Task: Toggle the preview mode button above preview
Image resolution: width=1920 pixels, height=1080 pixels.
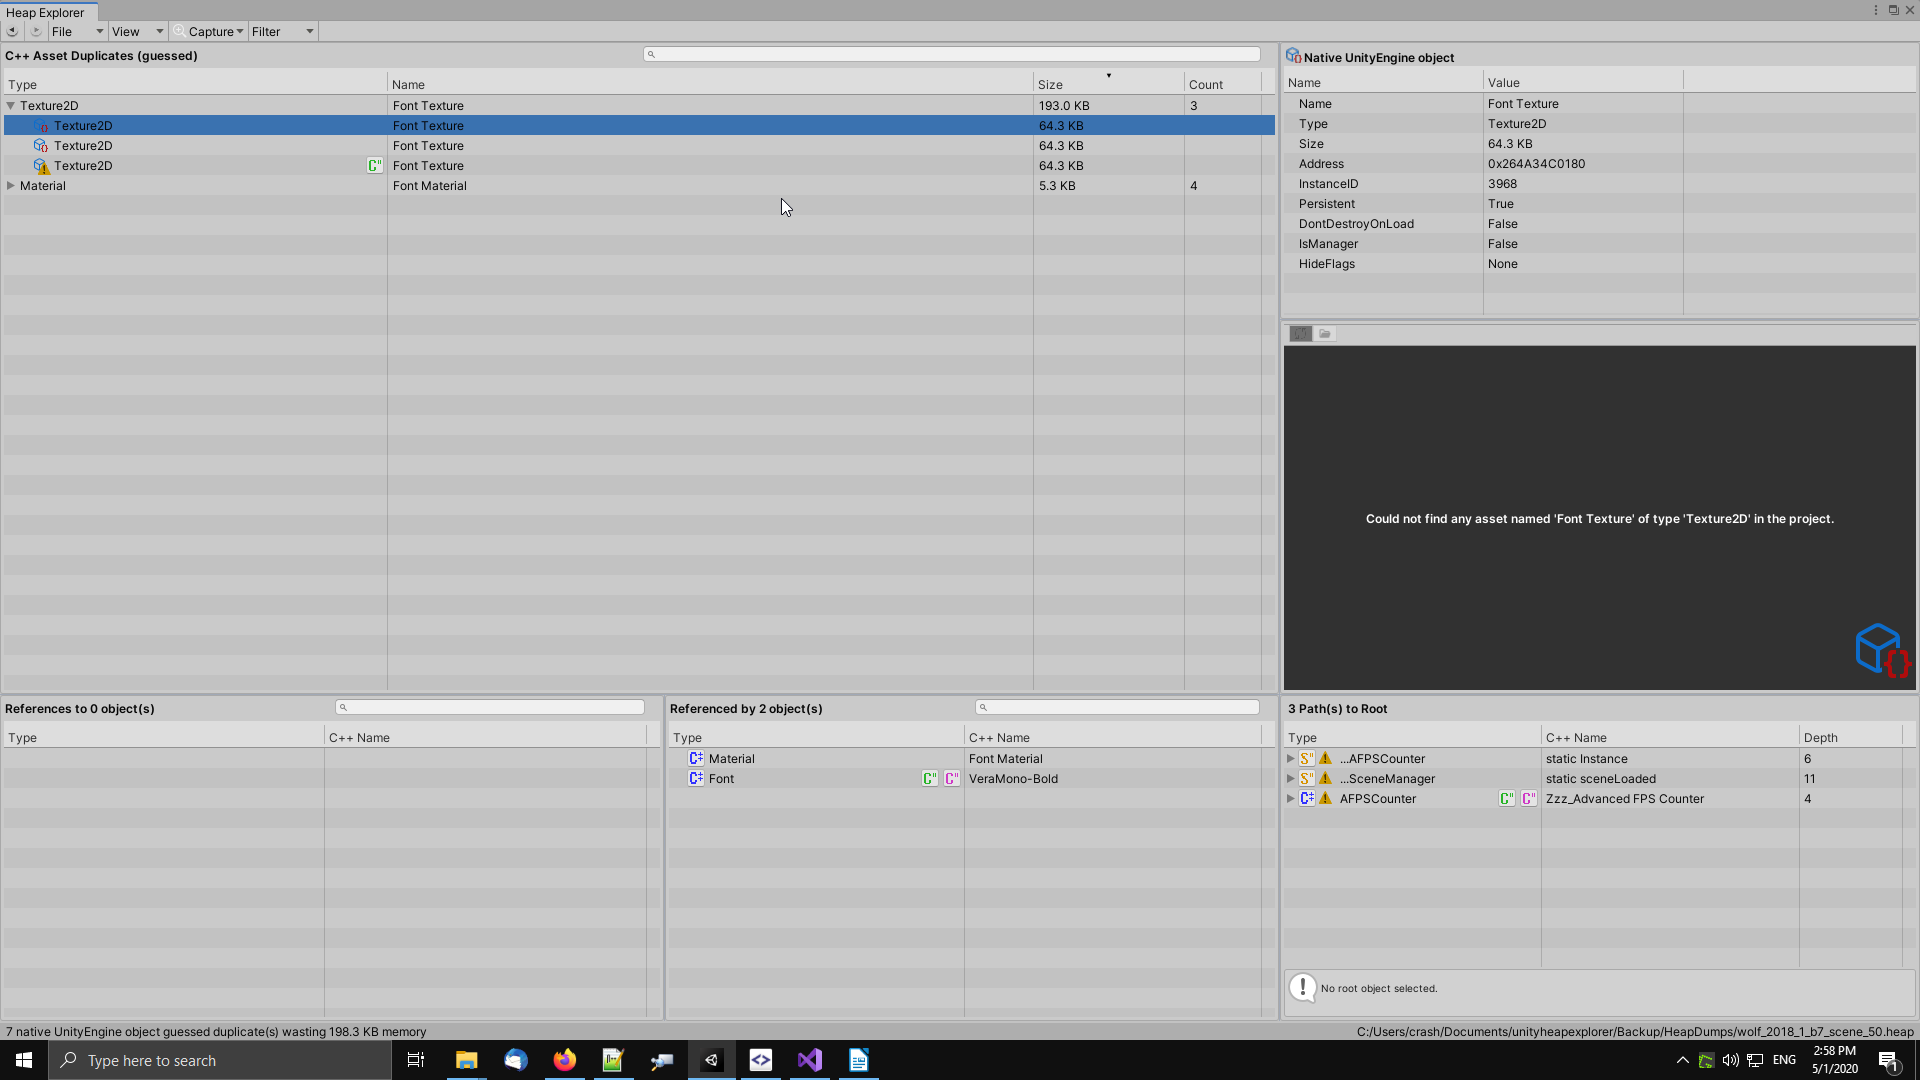Action: pos(1300,334)
